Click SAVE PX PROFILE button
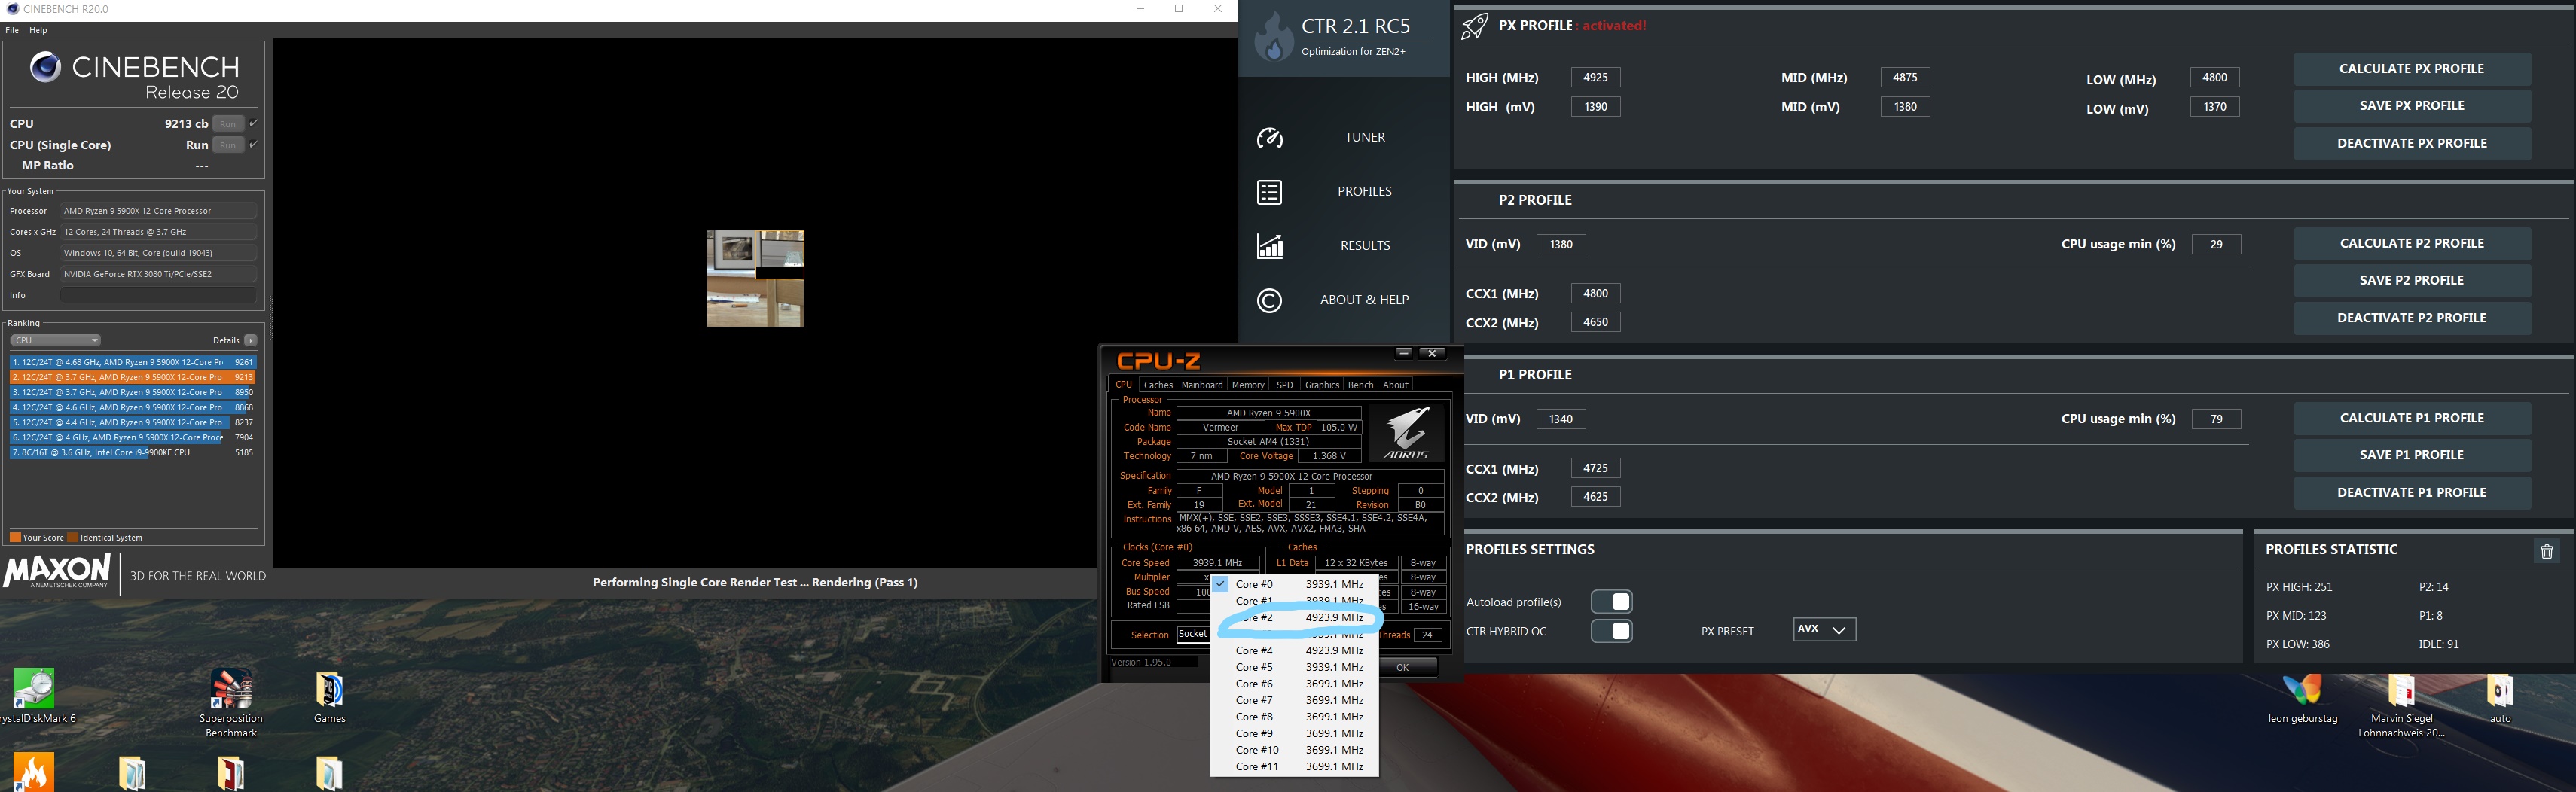This screenshot has height=792, width=2576. point(2412,106)
